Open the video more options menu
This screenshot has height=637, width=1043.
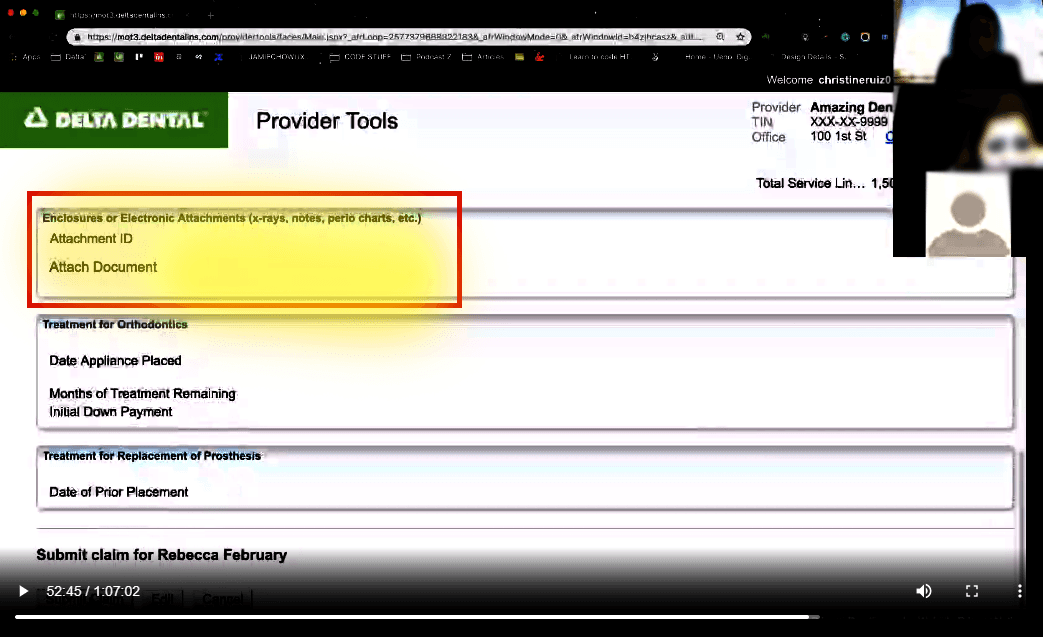1020,591
